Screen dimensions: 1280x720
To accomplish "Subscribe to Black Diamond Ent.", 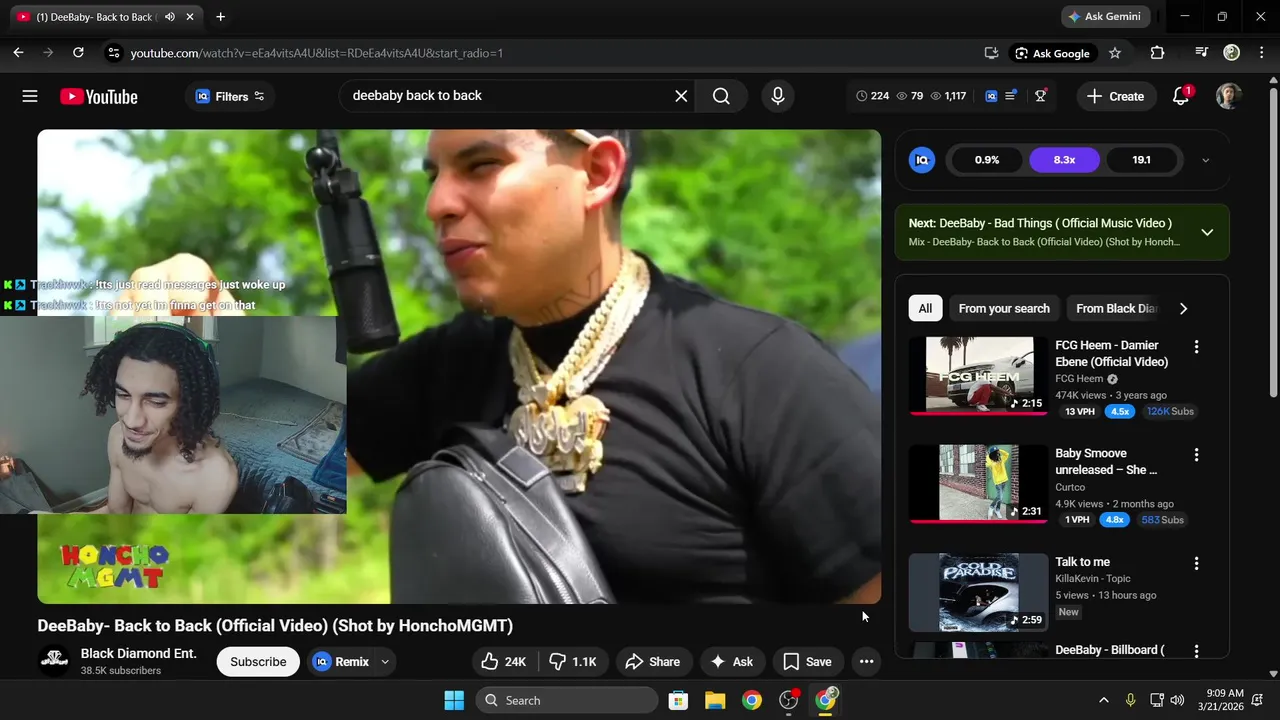I will [258, 662].
